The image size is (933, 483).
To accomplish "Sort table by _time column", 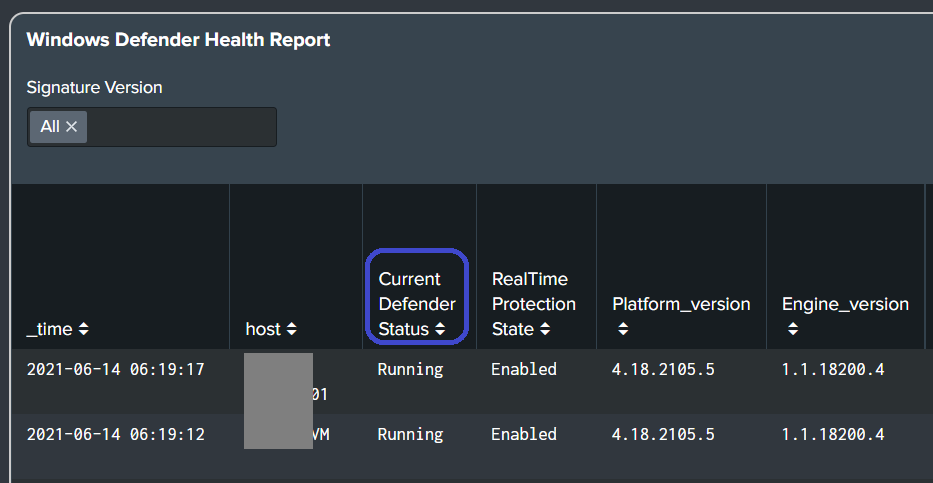I will (83, 329).
